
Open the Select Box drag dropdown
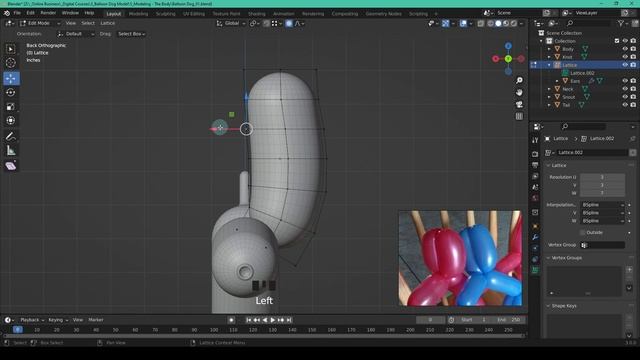tap(131, 34)
